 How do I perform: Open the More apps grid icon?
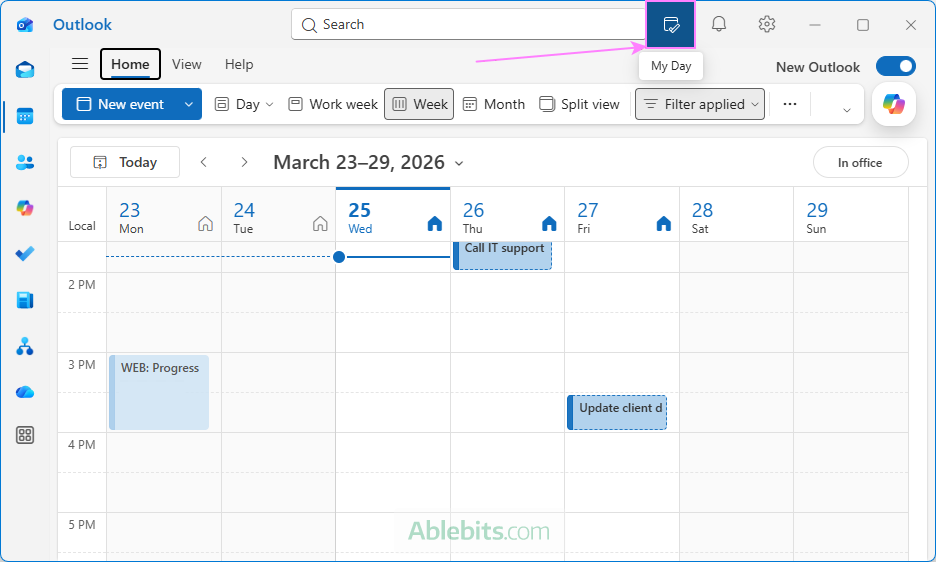[x=25, y=435]
